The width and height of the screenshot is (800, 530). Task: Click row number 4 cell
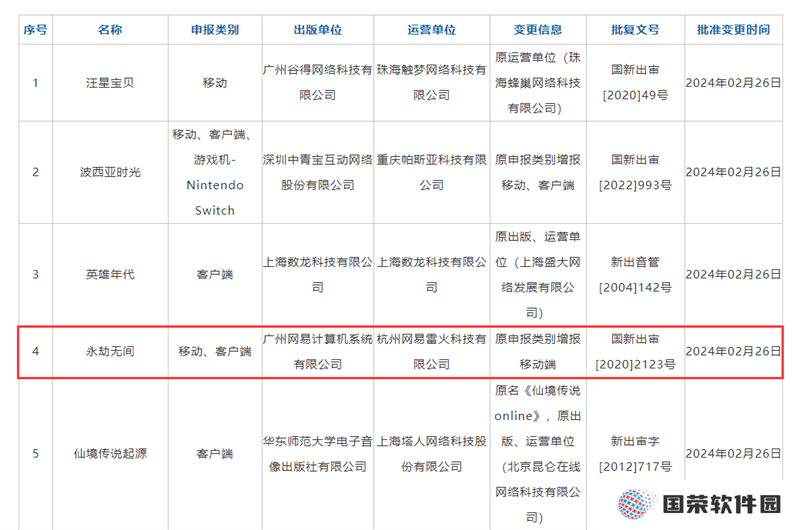click(x=35, y=351)
